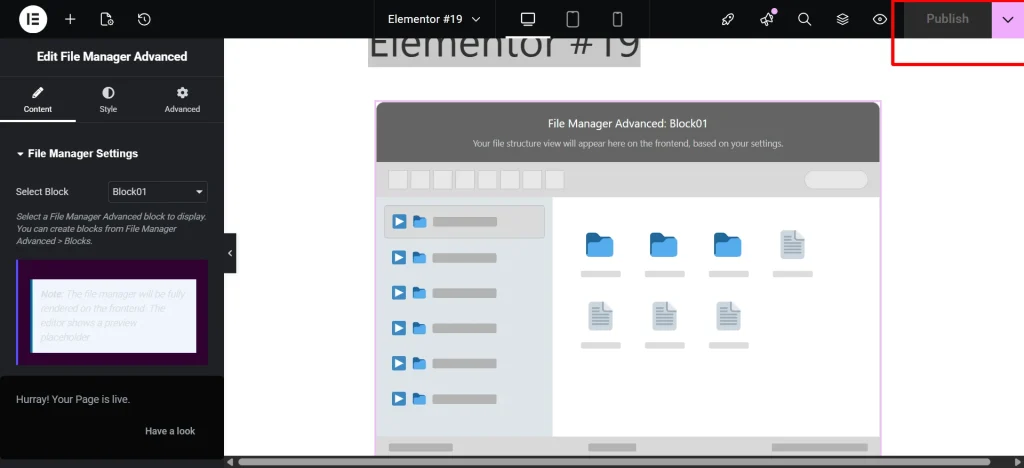Click the Have a look link
Image resolution: width=1024 pixels, height=468 pixels.
170,431
